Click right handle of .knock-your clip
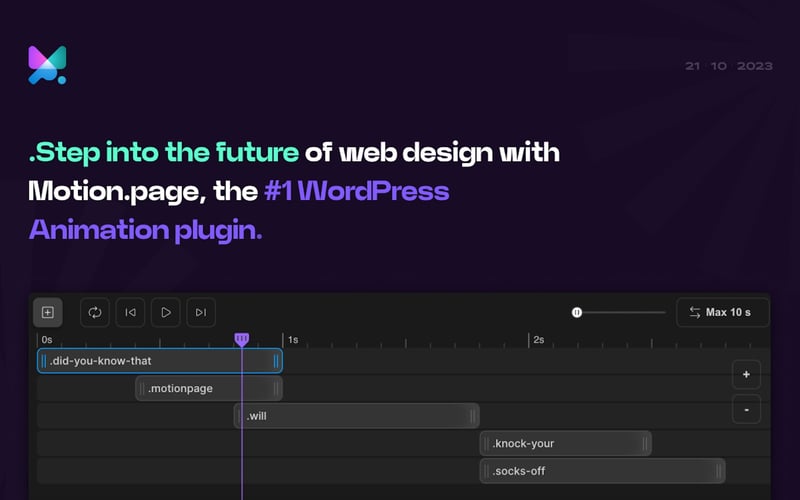 point(645,444)
